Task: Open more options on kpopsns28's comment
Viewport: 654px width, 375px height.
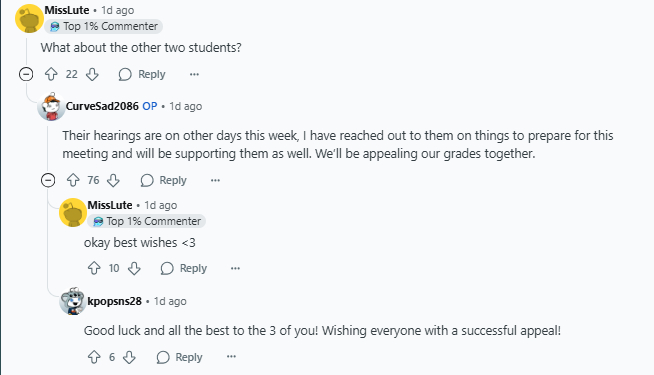Action: point(231,357)
